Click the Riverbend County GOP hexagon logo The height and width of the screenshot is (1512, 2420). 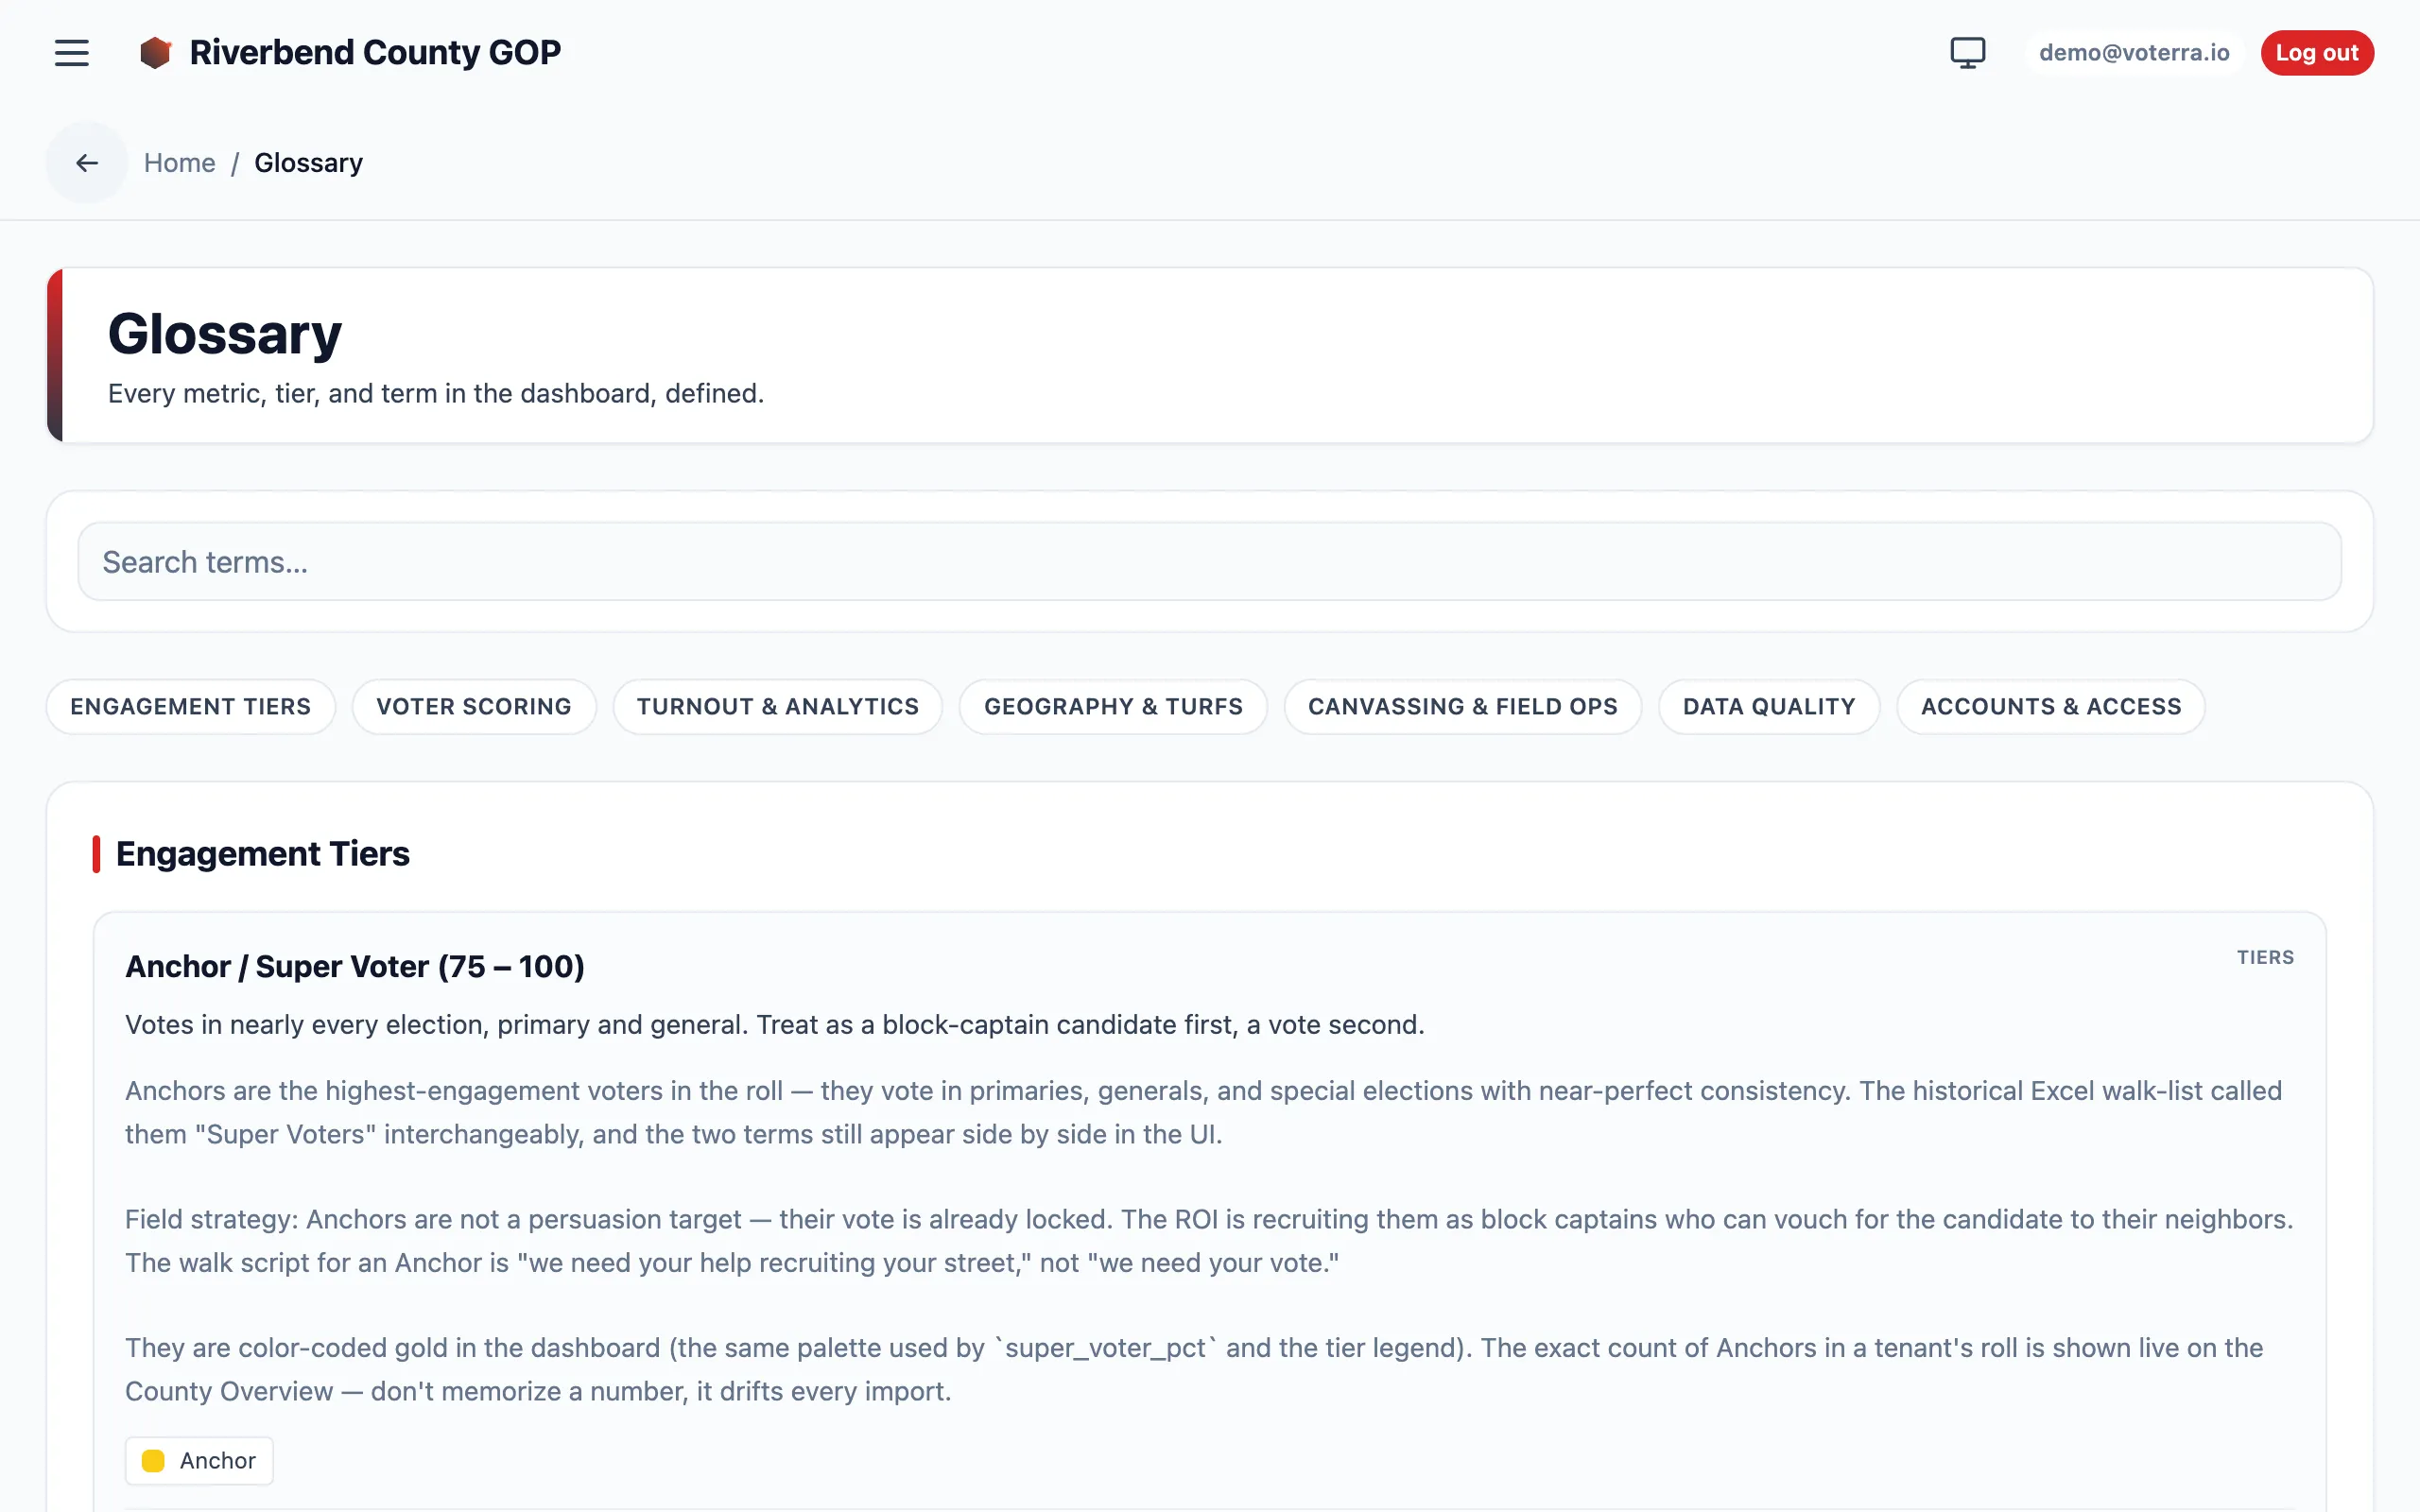[x=155, y=53]
